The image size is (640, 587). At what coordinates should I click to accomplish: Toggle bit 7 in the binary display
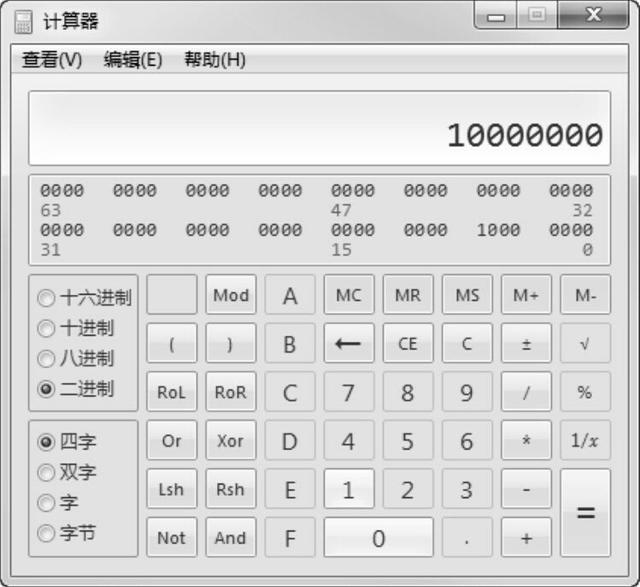pos(480,229)
